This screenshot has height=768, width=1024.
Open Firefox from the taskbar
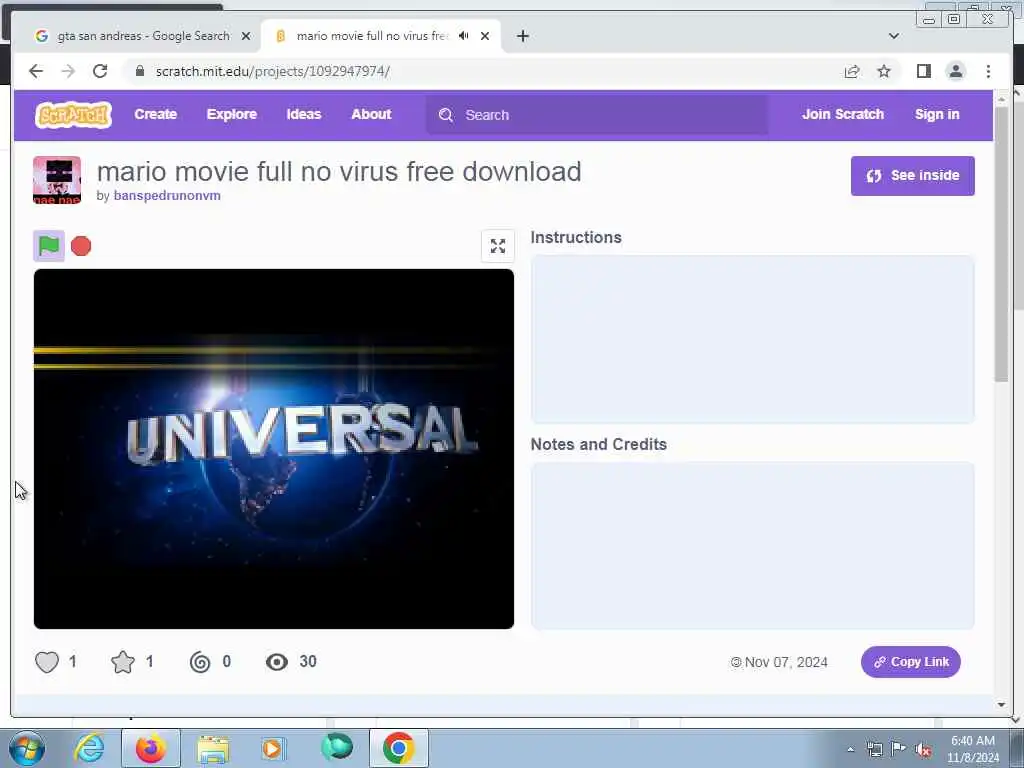click(151, 748)
